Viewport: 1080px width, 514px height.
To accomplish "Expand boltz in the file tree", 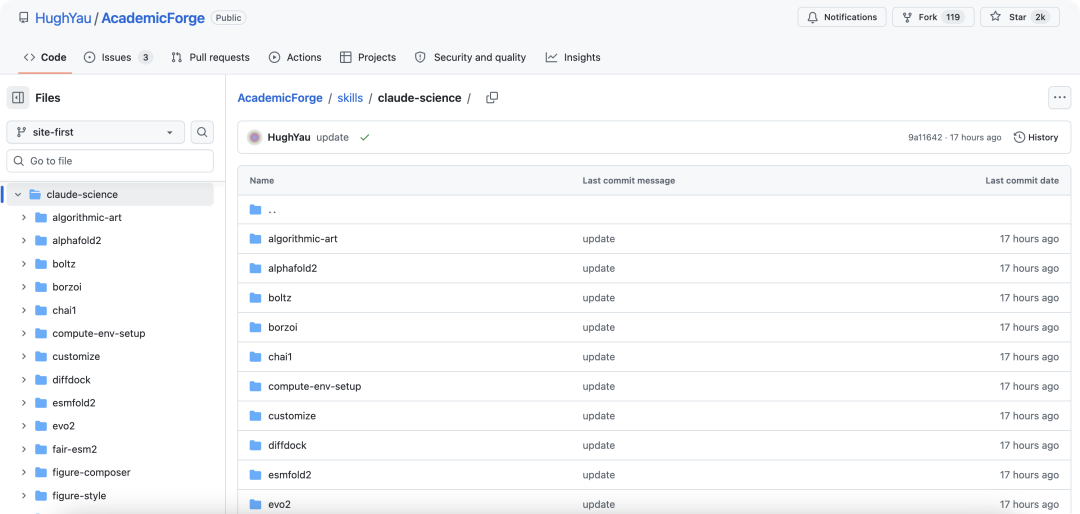I will [x=23, y=264].
